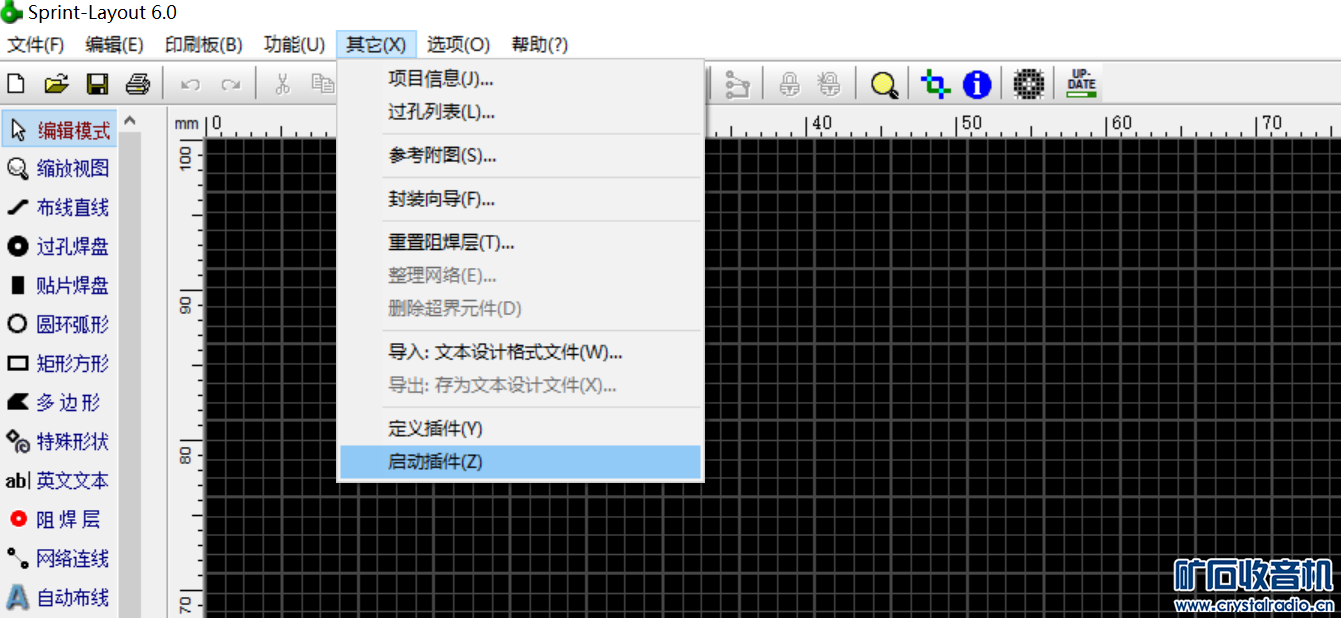Click the Redo arrow icon
The height and width of the screenshot is (618, 1341).
pyautogui.click(x=230, y=85)
